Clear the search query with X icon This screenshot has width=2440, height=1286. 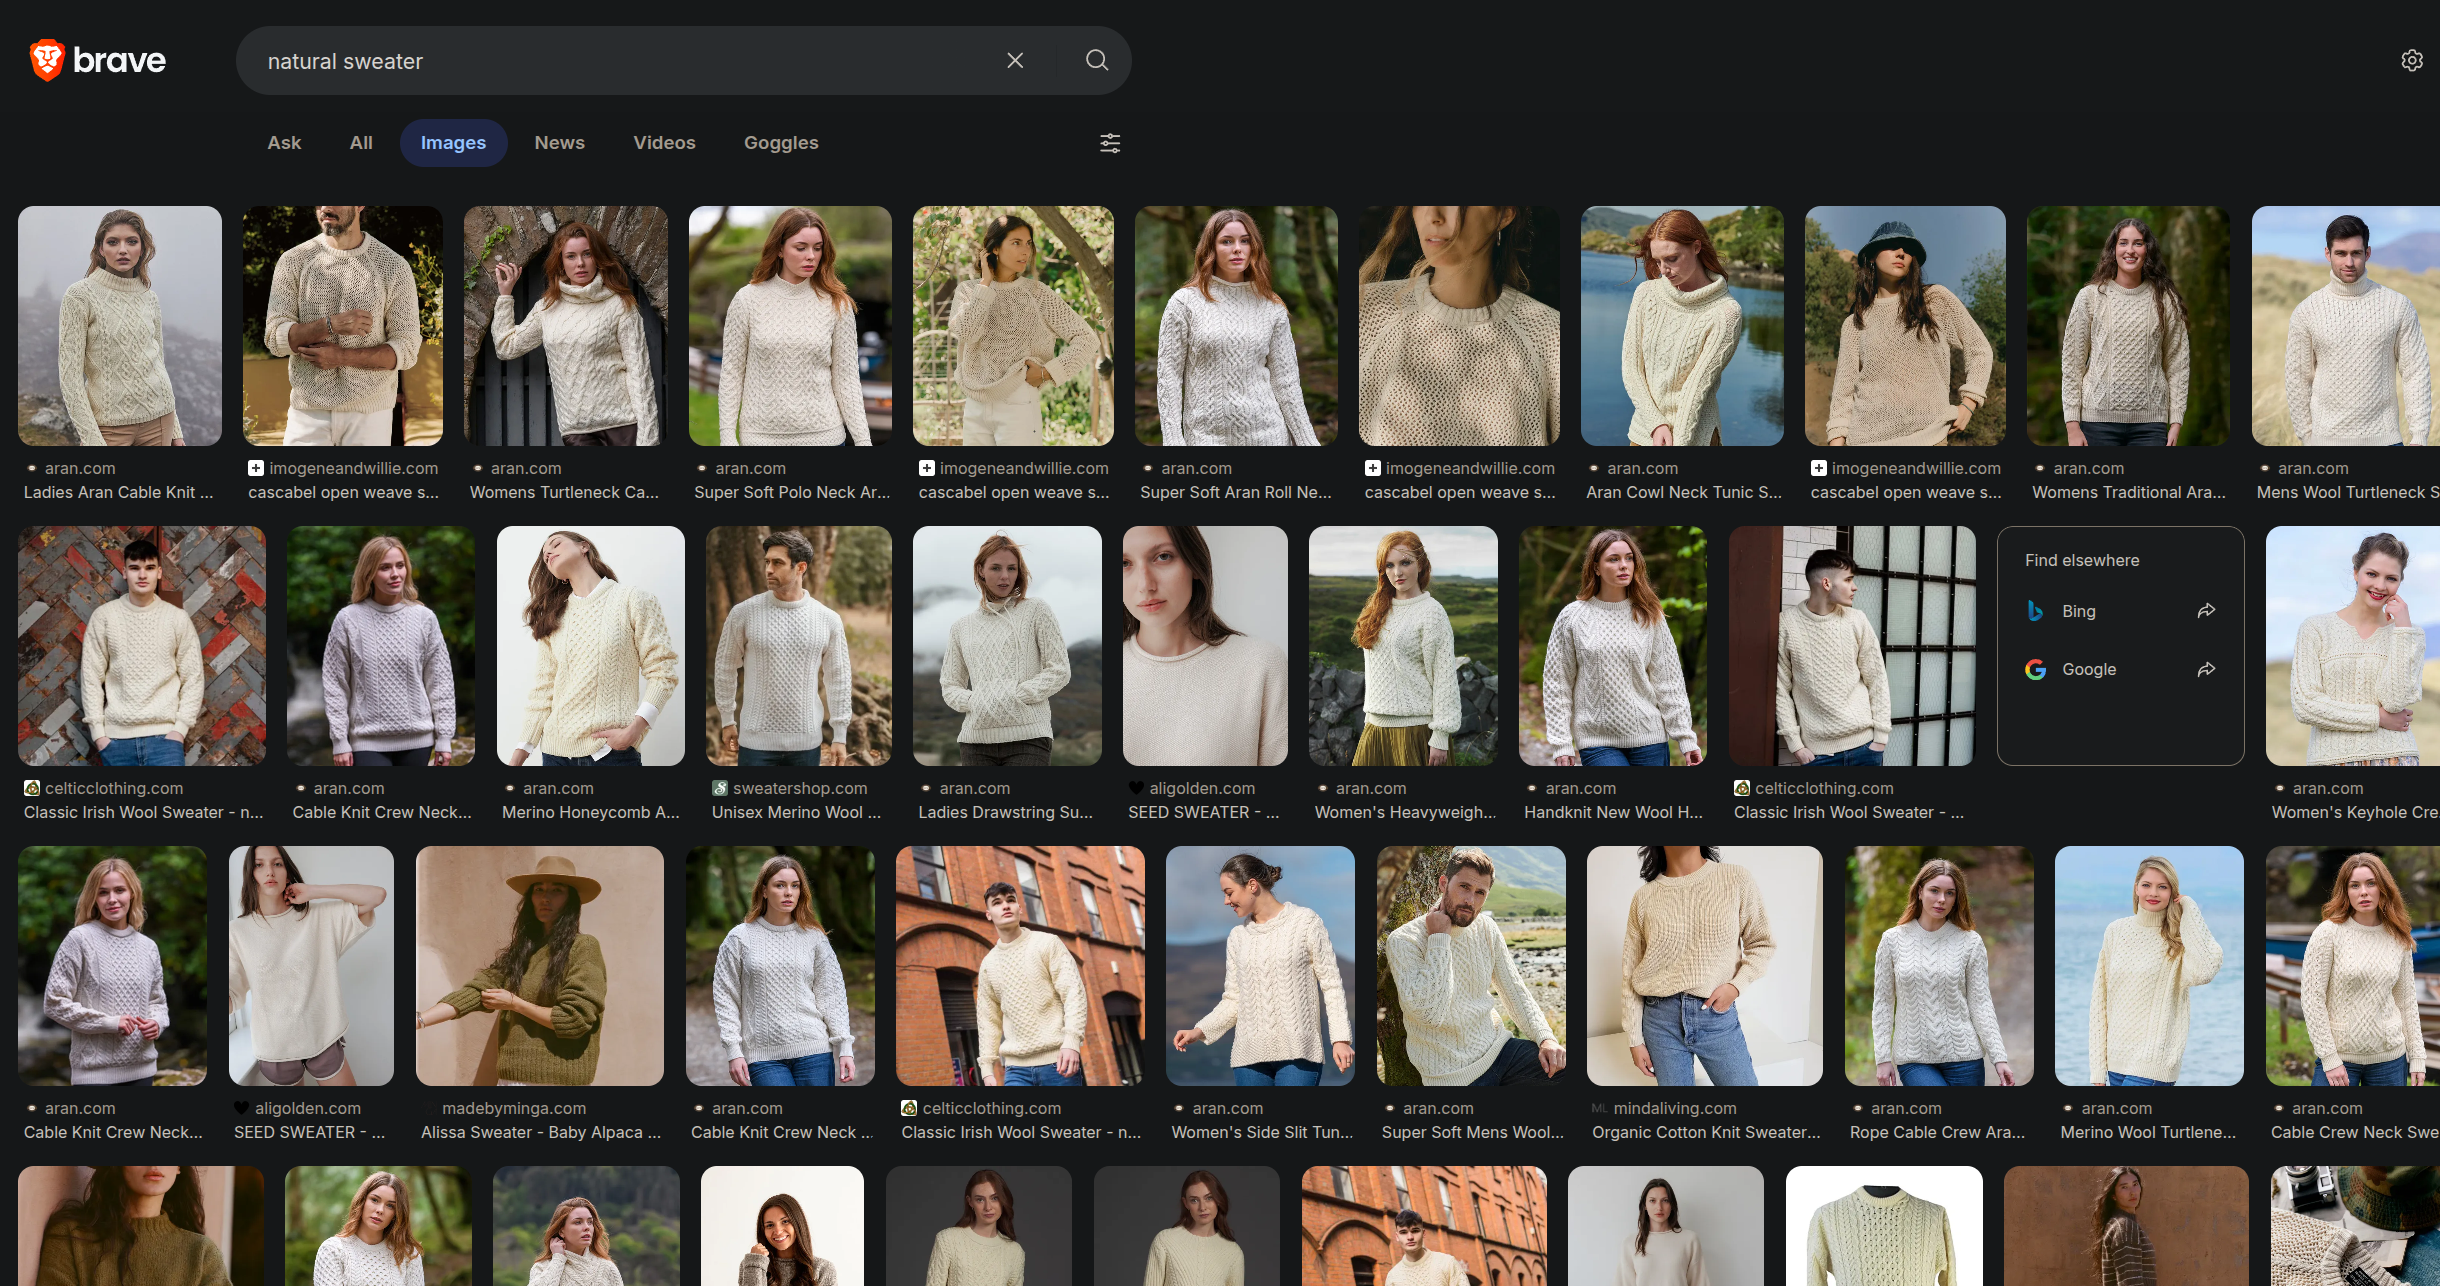[1015, 61]
